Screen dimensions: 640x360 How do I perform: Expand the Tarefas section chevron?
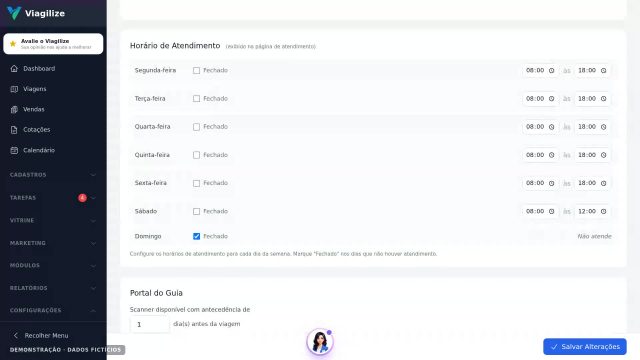click(x=93, y=198)
